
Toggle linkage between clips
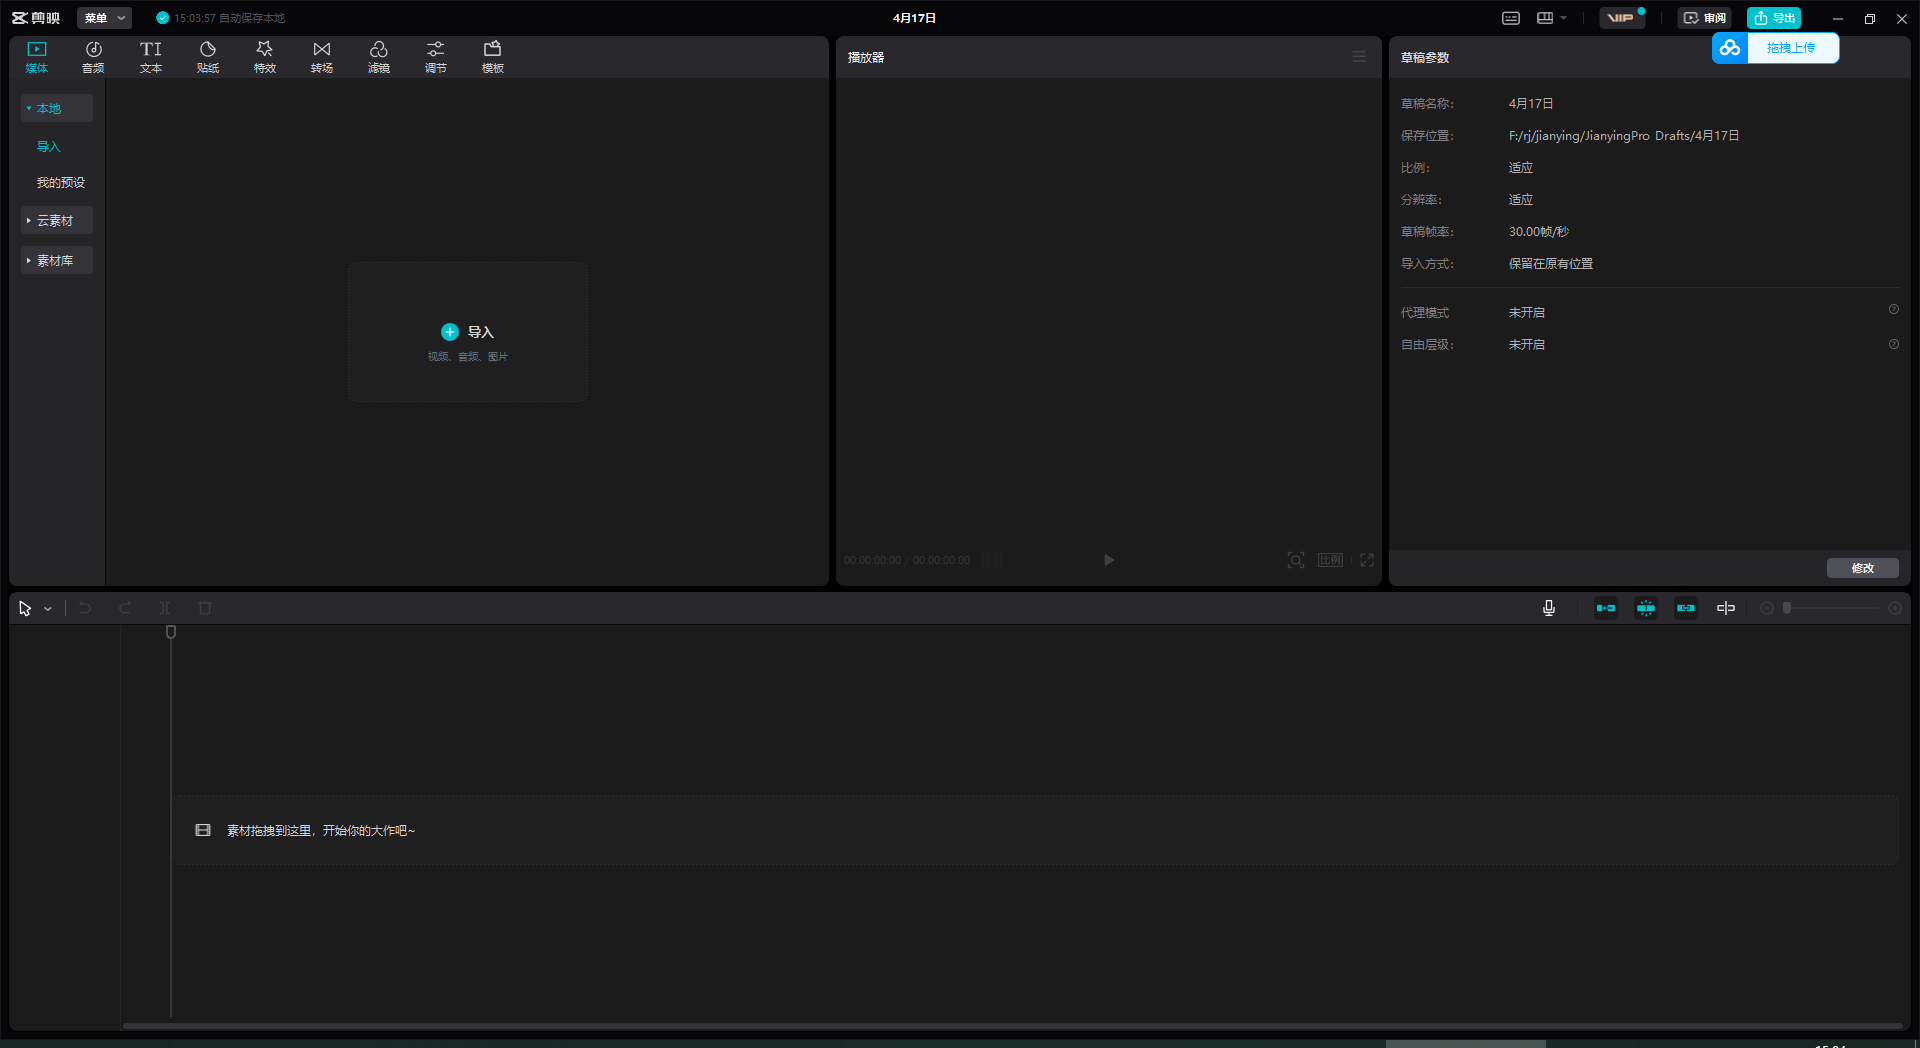pyautogui.click(x=1686, y=608)
